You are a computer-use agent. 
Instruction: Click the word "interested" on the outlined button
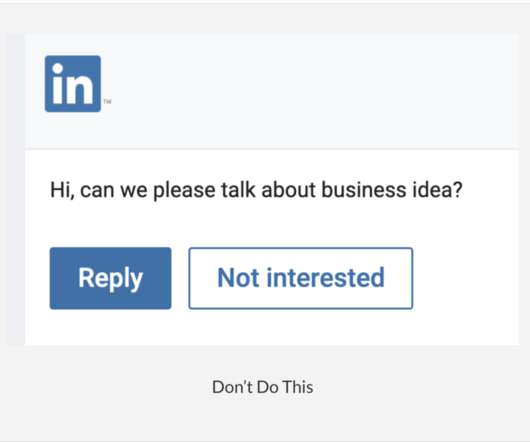(x=326, y=277)
